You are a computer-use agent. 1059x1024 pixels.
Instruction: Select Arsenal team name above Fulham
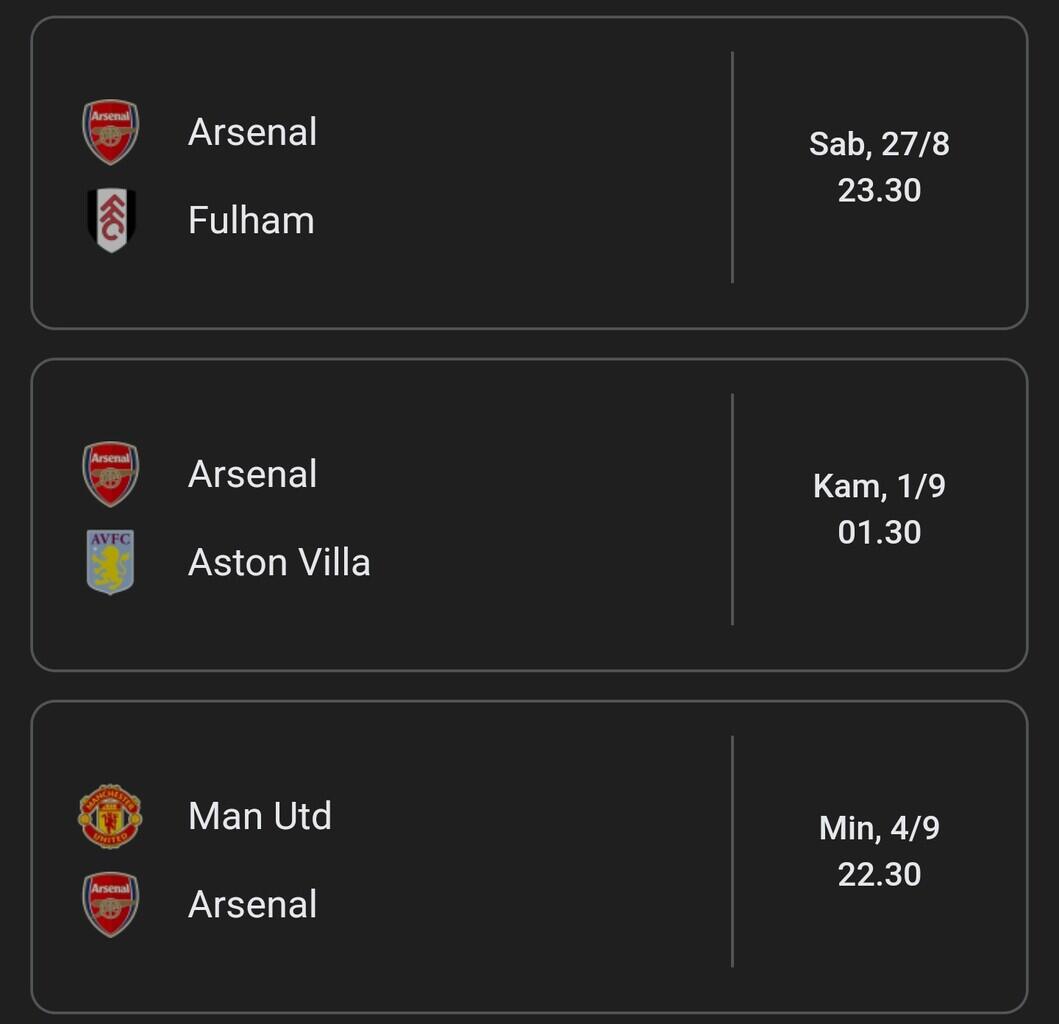click(x=252, y=132)
